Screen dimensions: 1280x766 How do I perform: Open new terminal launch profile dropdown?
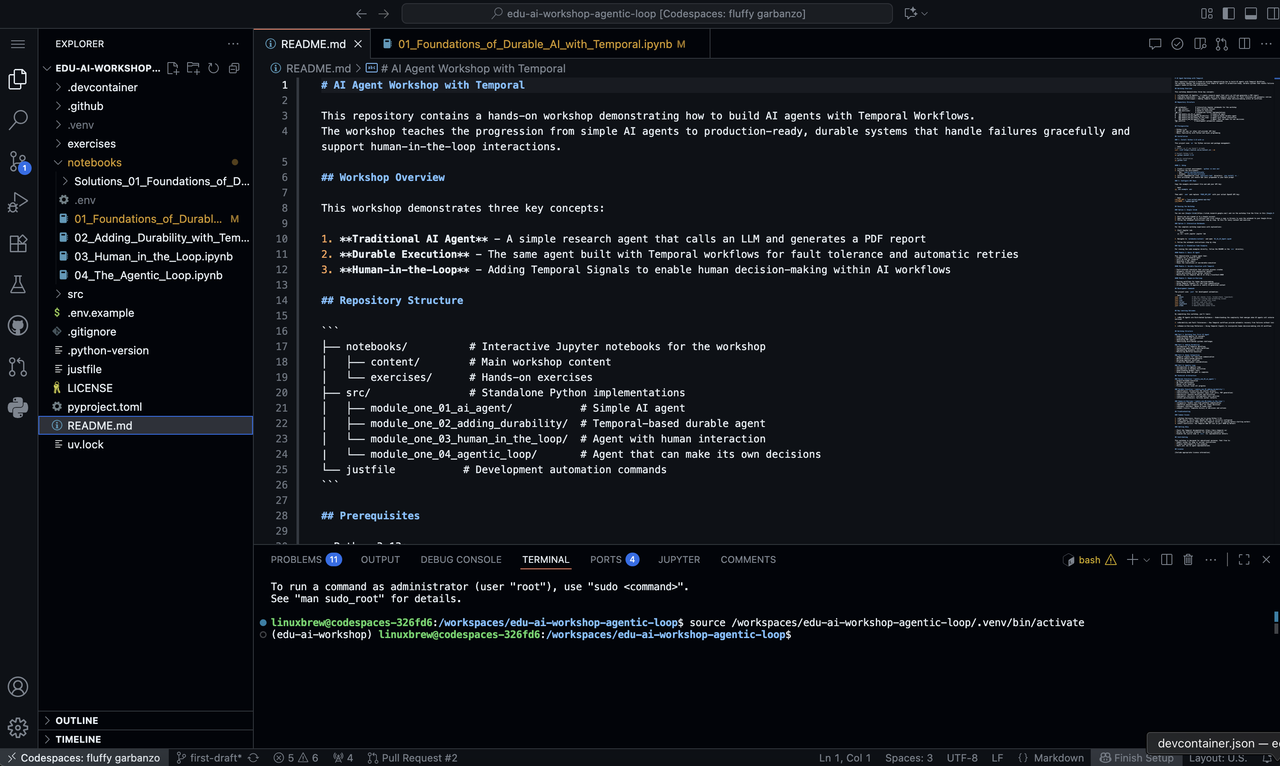coord(1146,560)
